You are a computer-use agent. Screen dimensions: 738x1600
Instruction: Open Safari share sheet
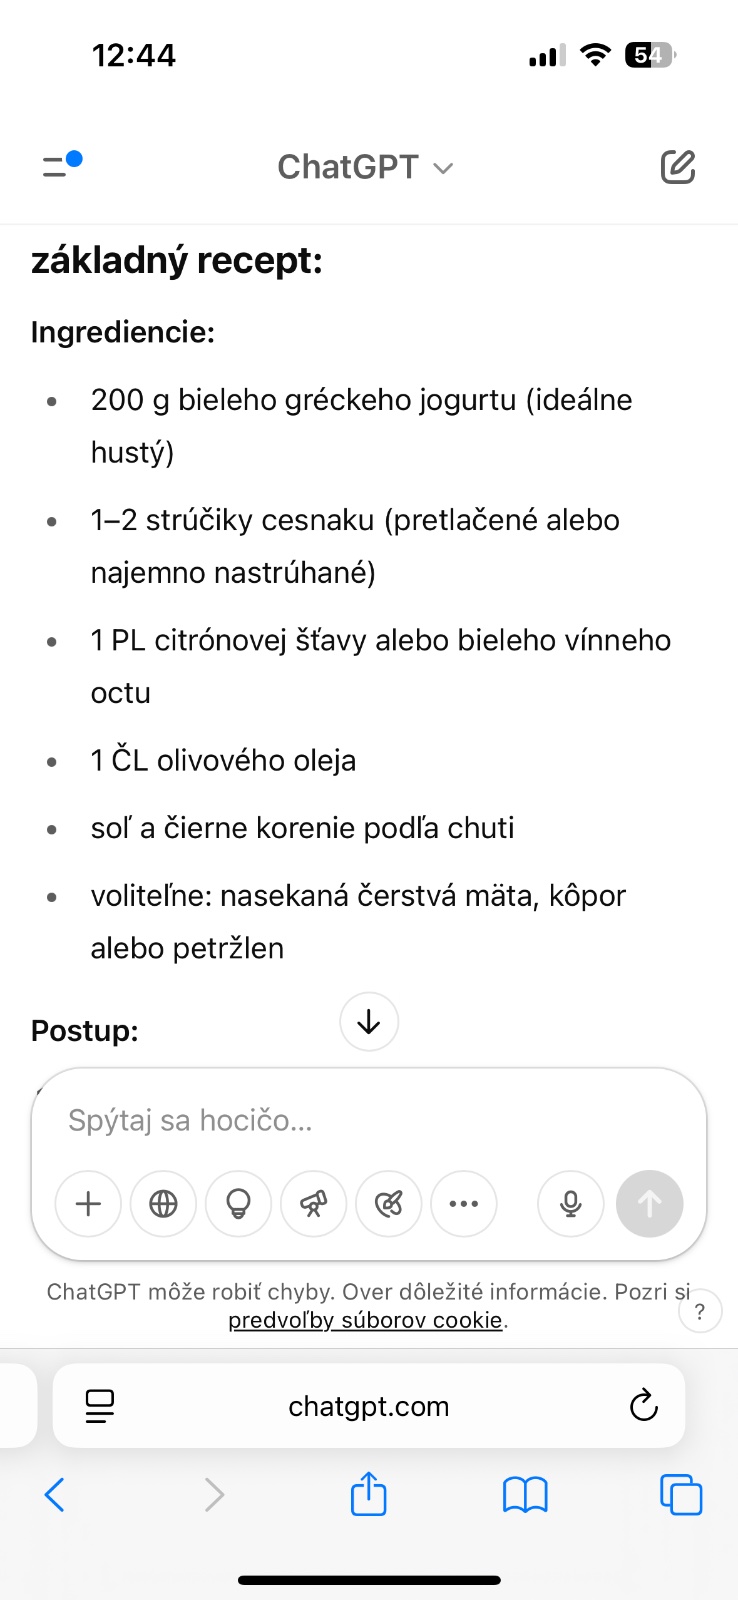368,1495
